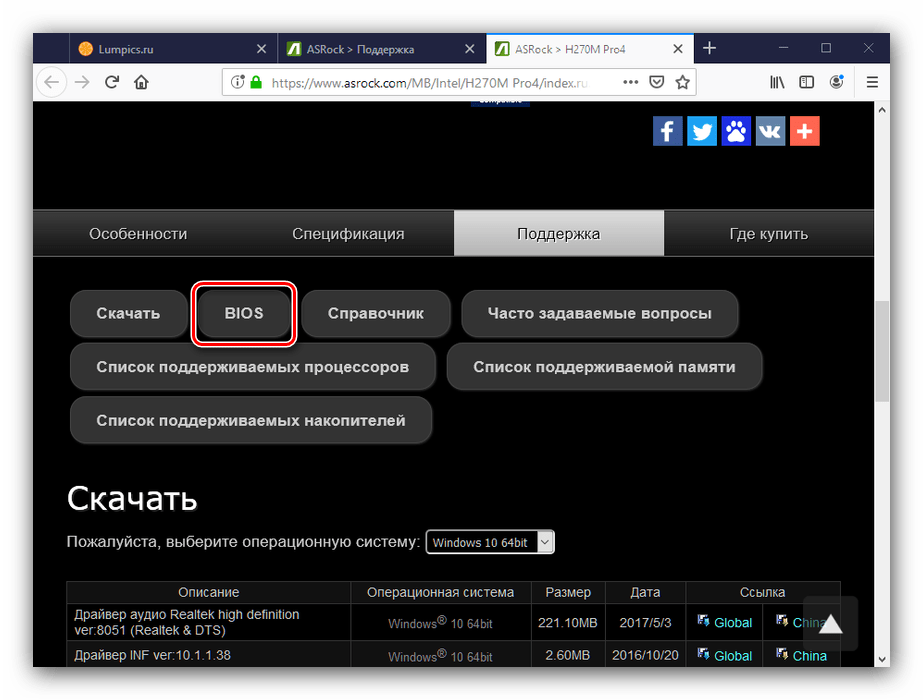Select the ASRock H270M Pro4 tab
Screen dimensions: 923x700
[590, 49]
